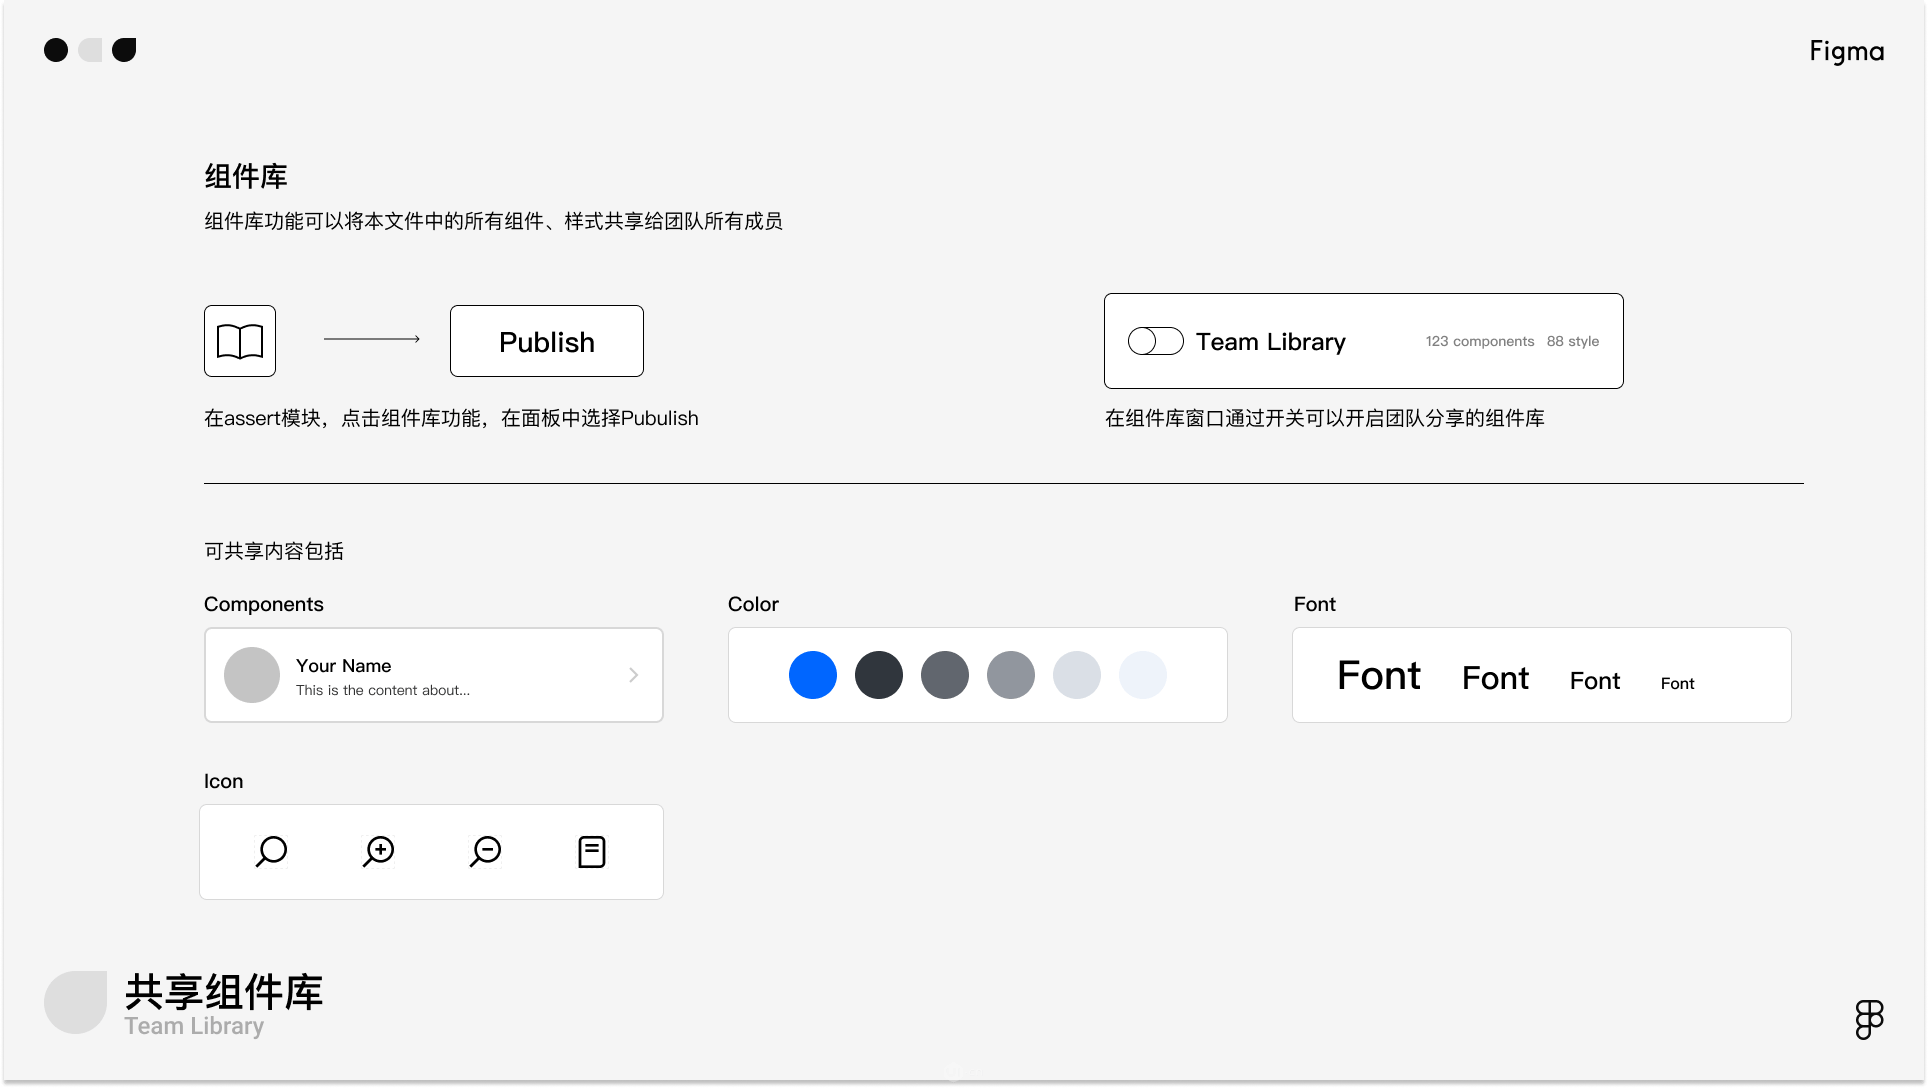Click the 可共享内容包括 label
Screen dimensions: 1928x1088
click(x=274, y=551)
